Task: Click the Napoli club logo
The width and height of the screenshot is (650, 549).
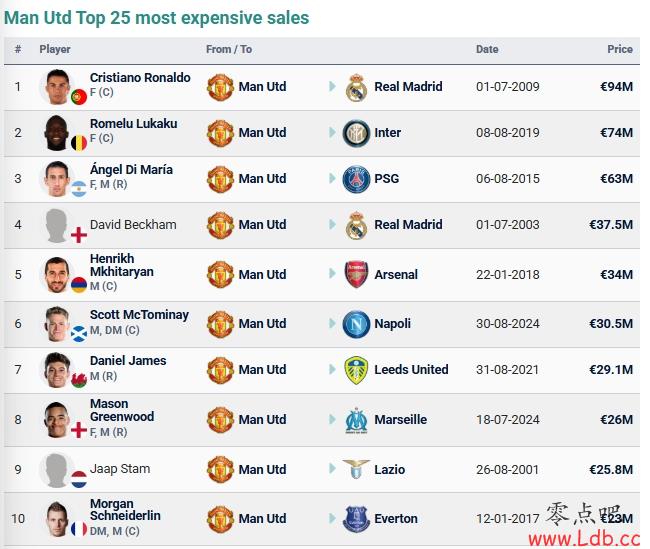Action: [x=356, y=324]
